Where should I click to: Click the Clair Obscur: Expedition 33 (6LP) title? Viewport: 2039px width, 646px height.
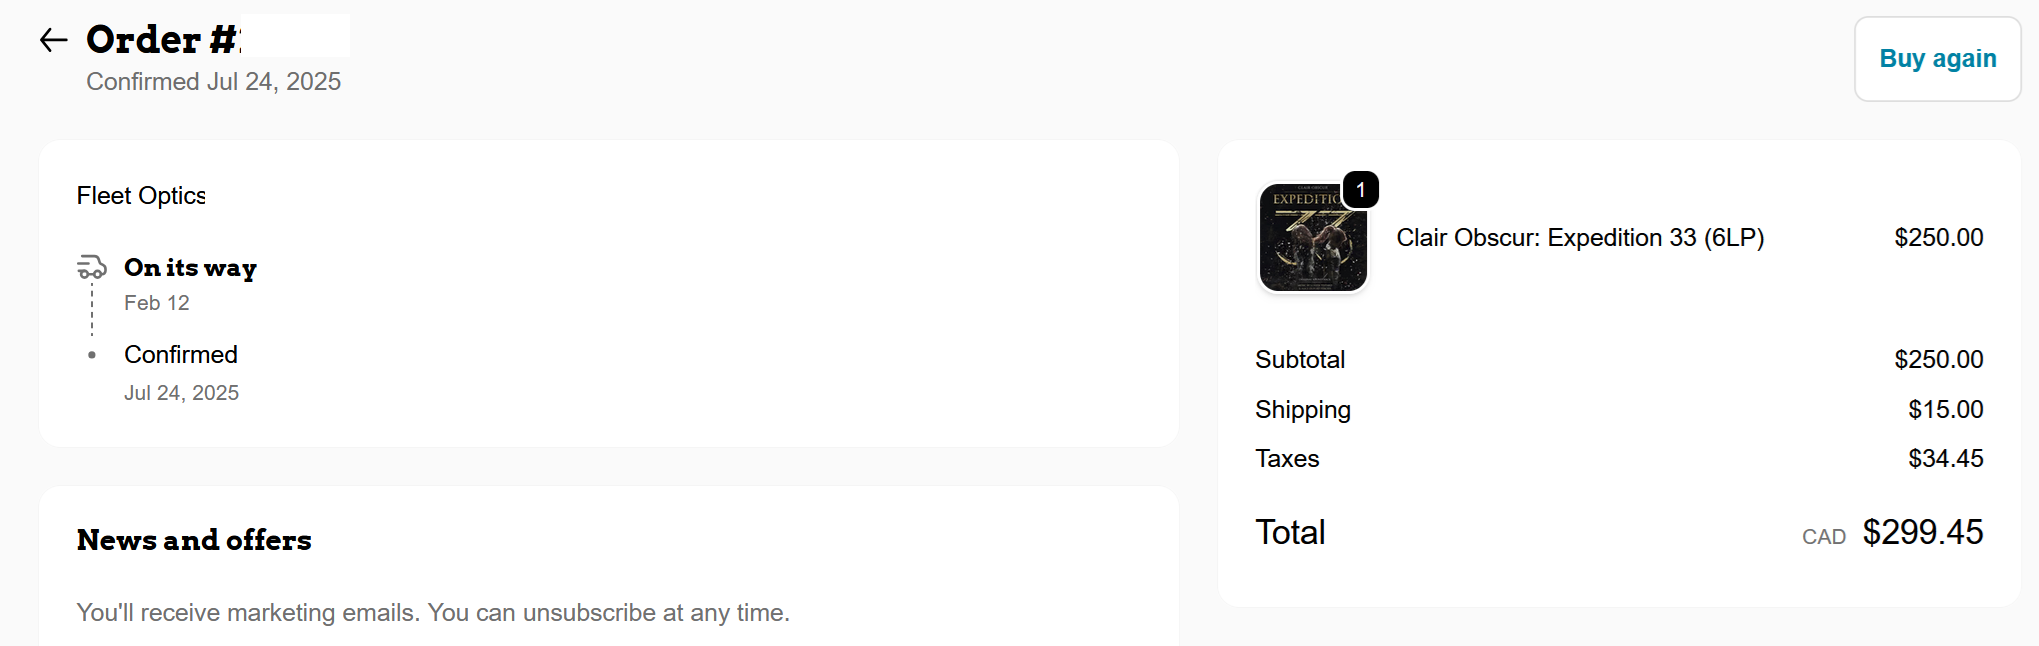[1579, 238]
